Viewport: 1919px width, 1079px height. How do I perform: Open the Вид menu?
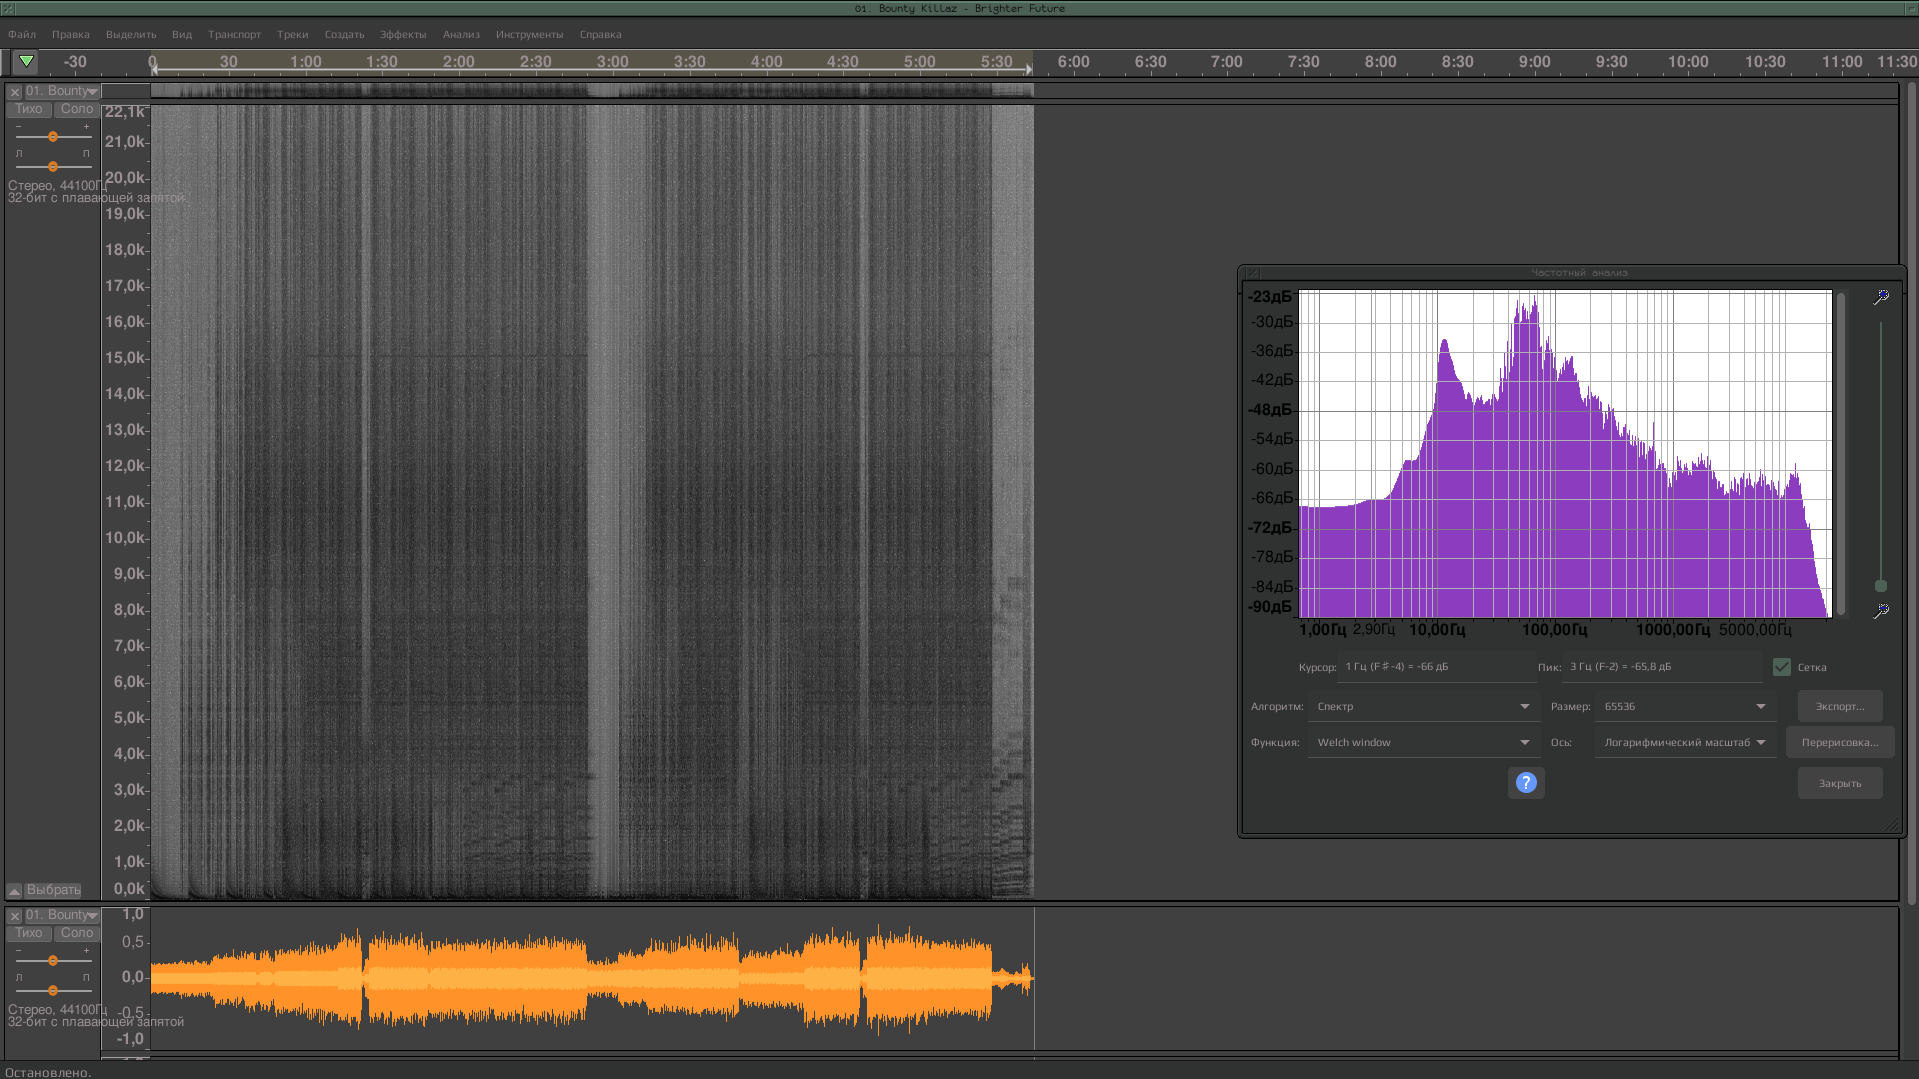click(x=182, y=34)
